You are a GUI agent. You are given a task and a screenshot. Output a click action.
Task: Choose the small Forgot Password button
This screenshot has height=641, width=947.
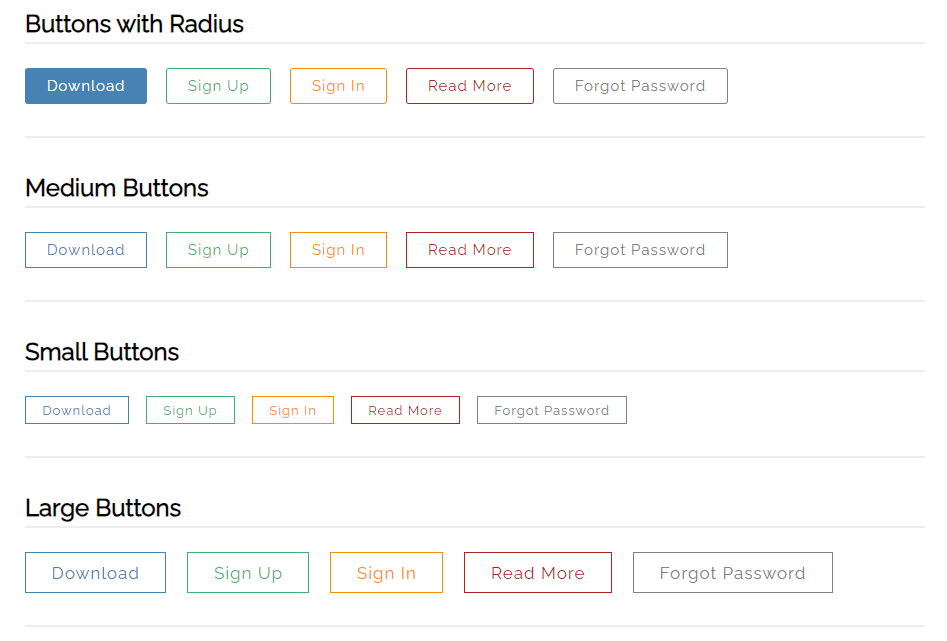552,410
